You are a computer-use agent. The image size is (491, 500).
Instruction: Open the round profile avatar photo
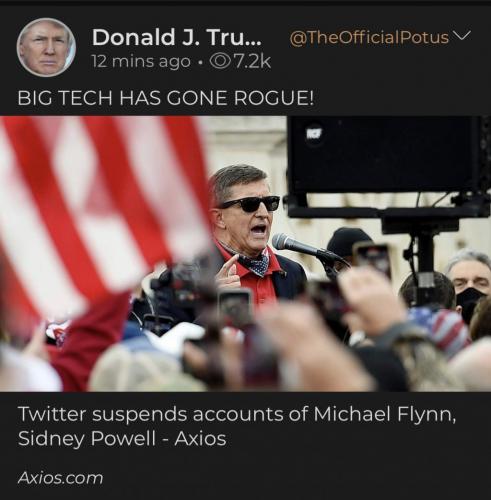point(46,47)
